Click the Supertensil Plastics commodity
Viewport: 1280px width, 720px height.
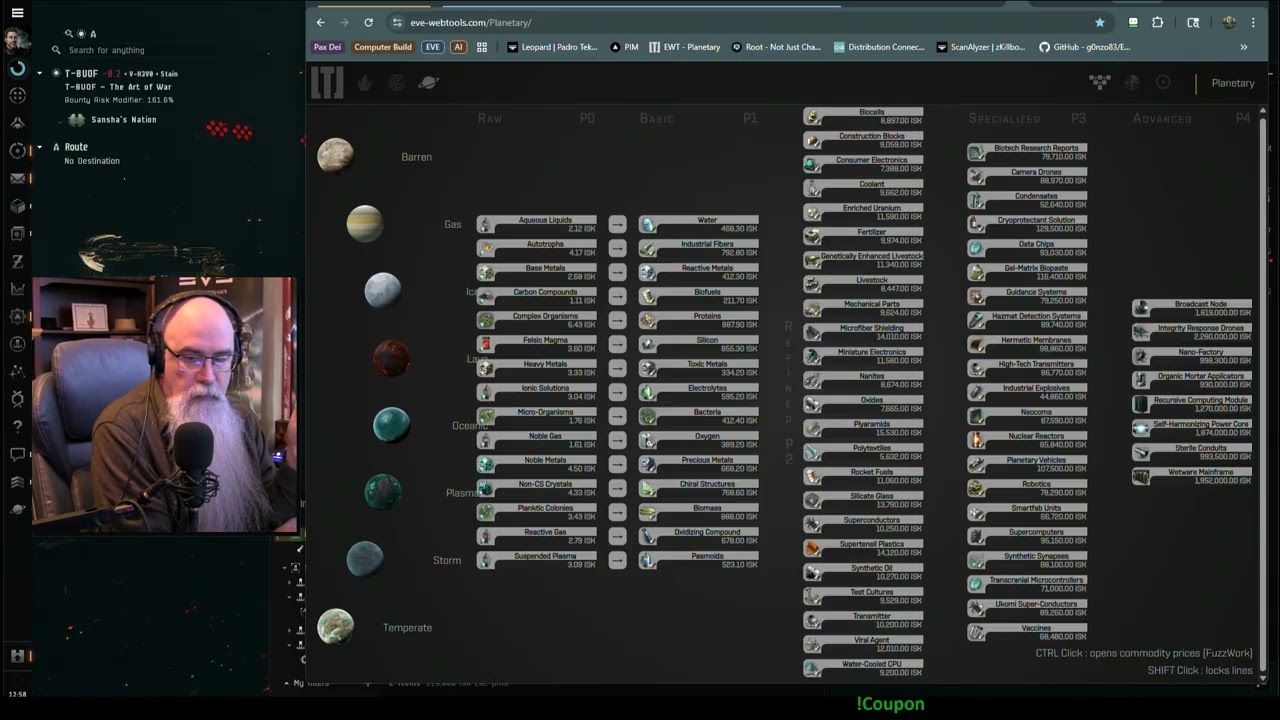[863, 548]
